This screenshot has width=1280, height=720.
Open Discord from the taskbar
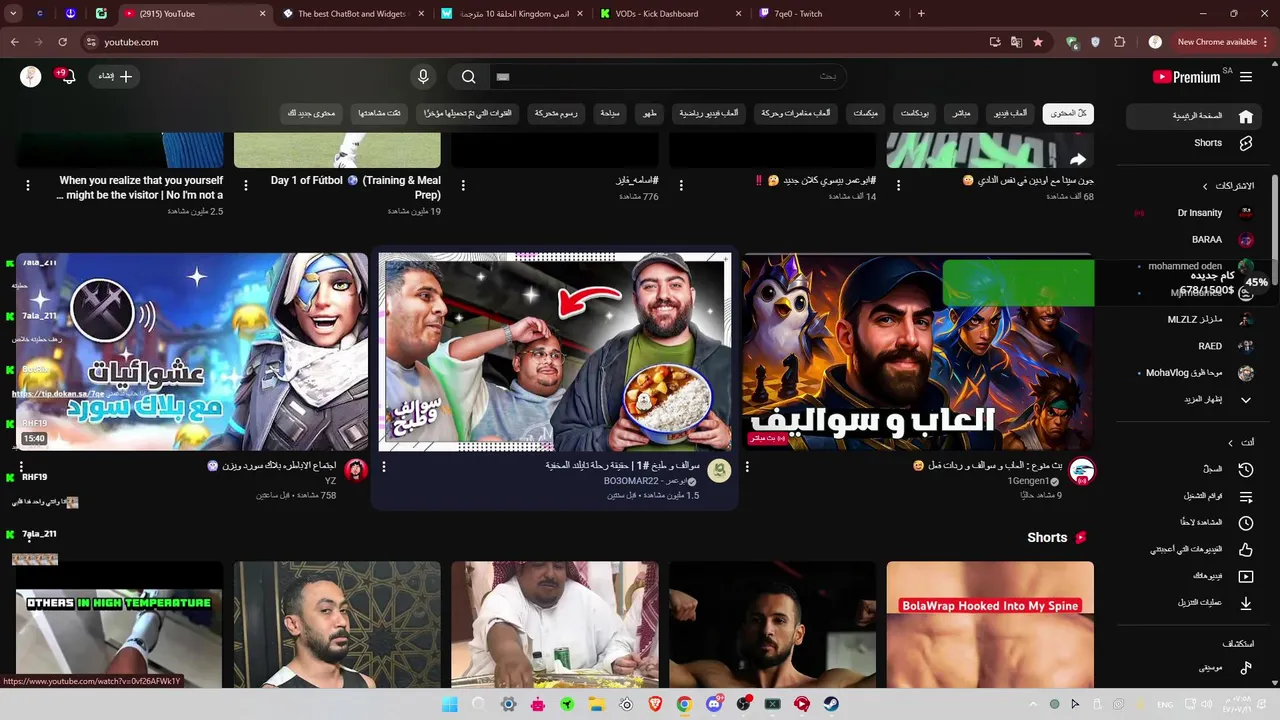coord(714,704)
